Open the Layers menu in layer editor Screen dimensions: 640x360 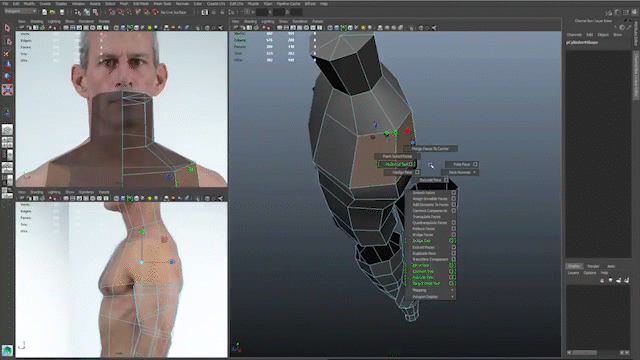coord(573,273)
